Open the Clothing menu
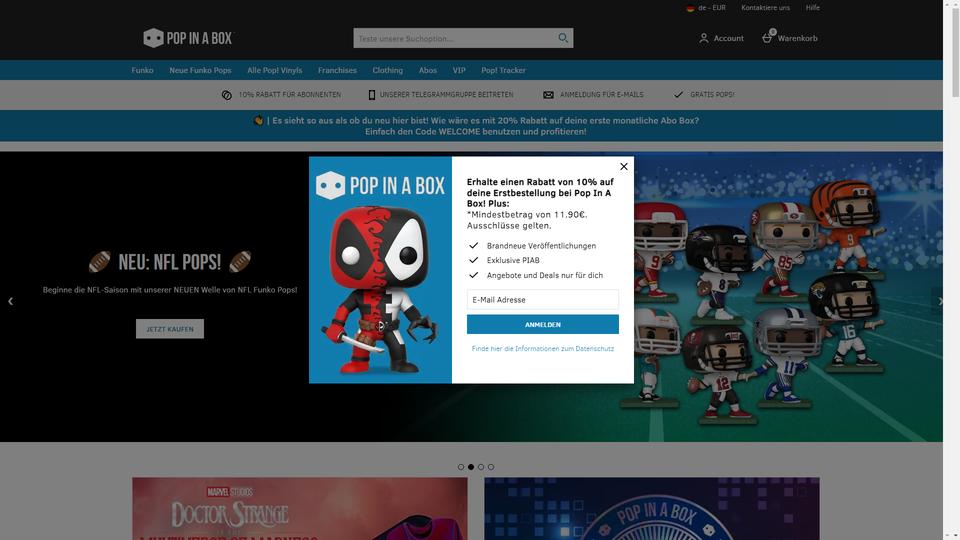Viewport: 960px width, 540px height. [x=388, y=70]
